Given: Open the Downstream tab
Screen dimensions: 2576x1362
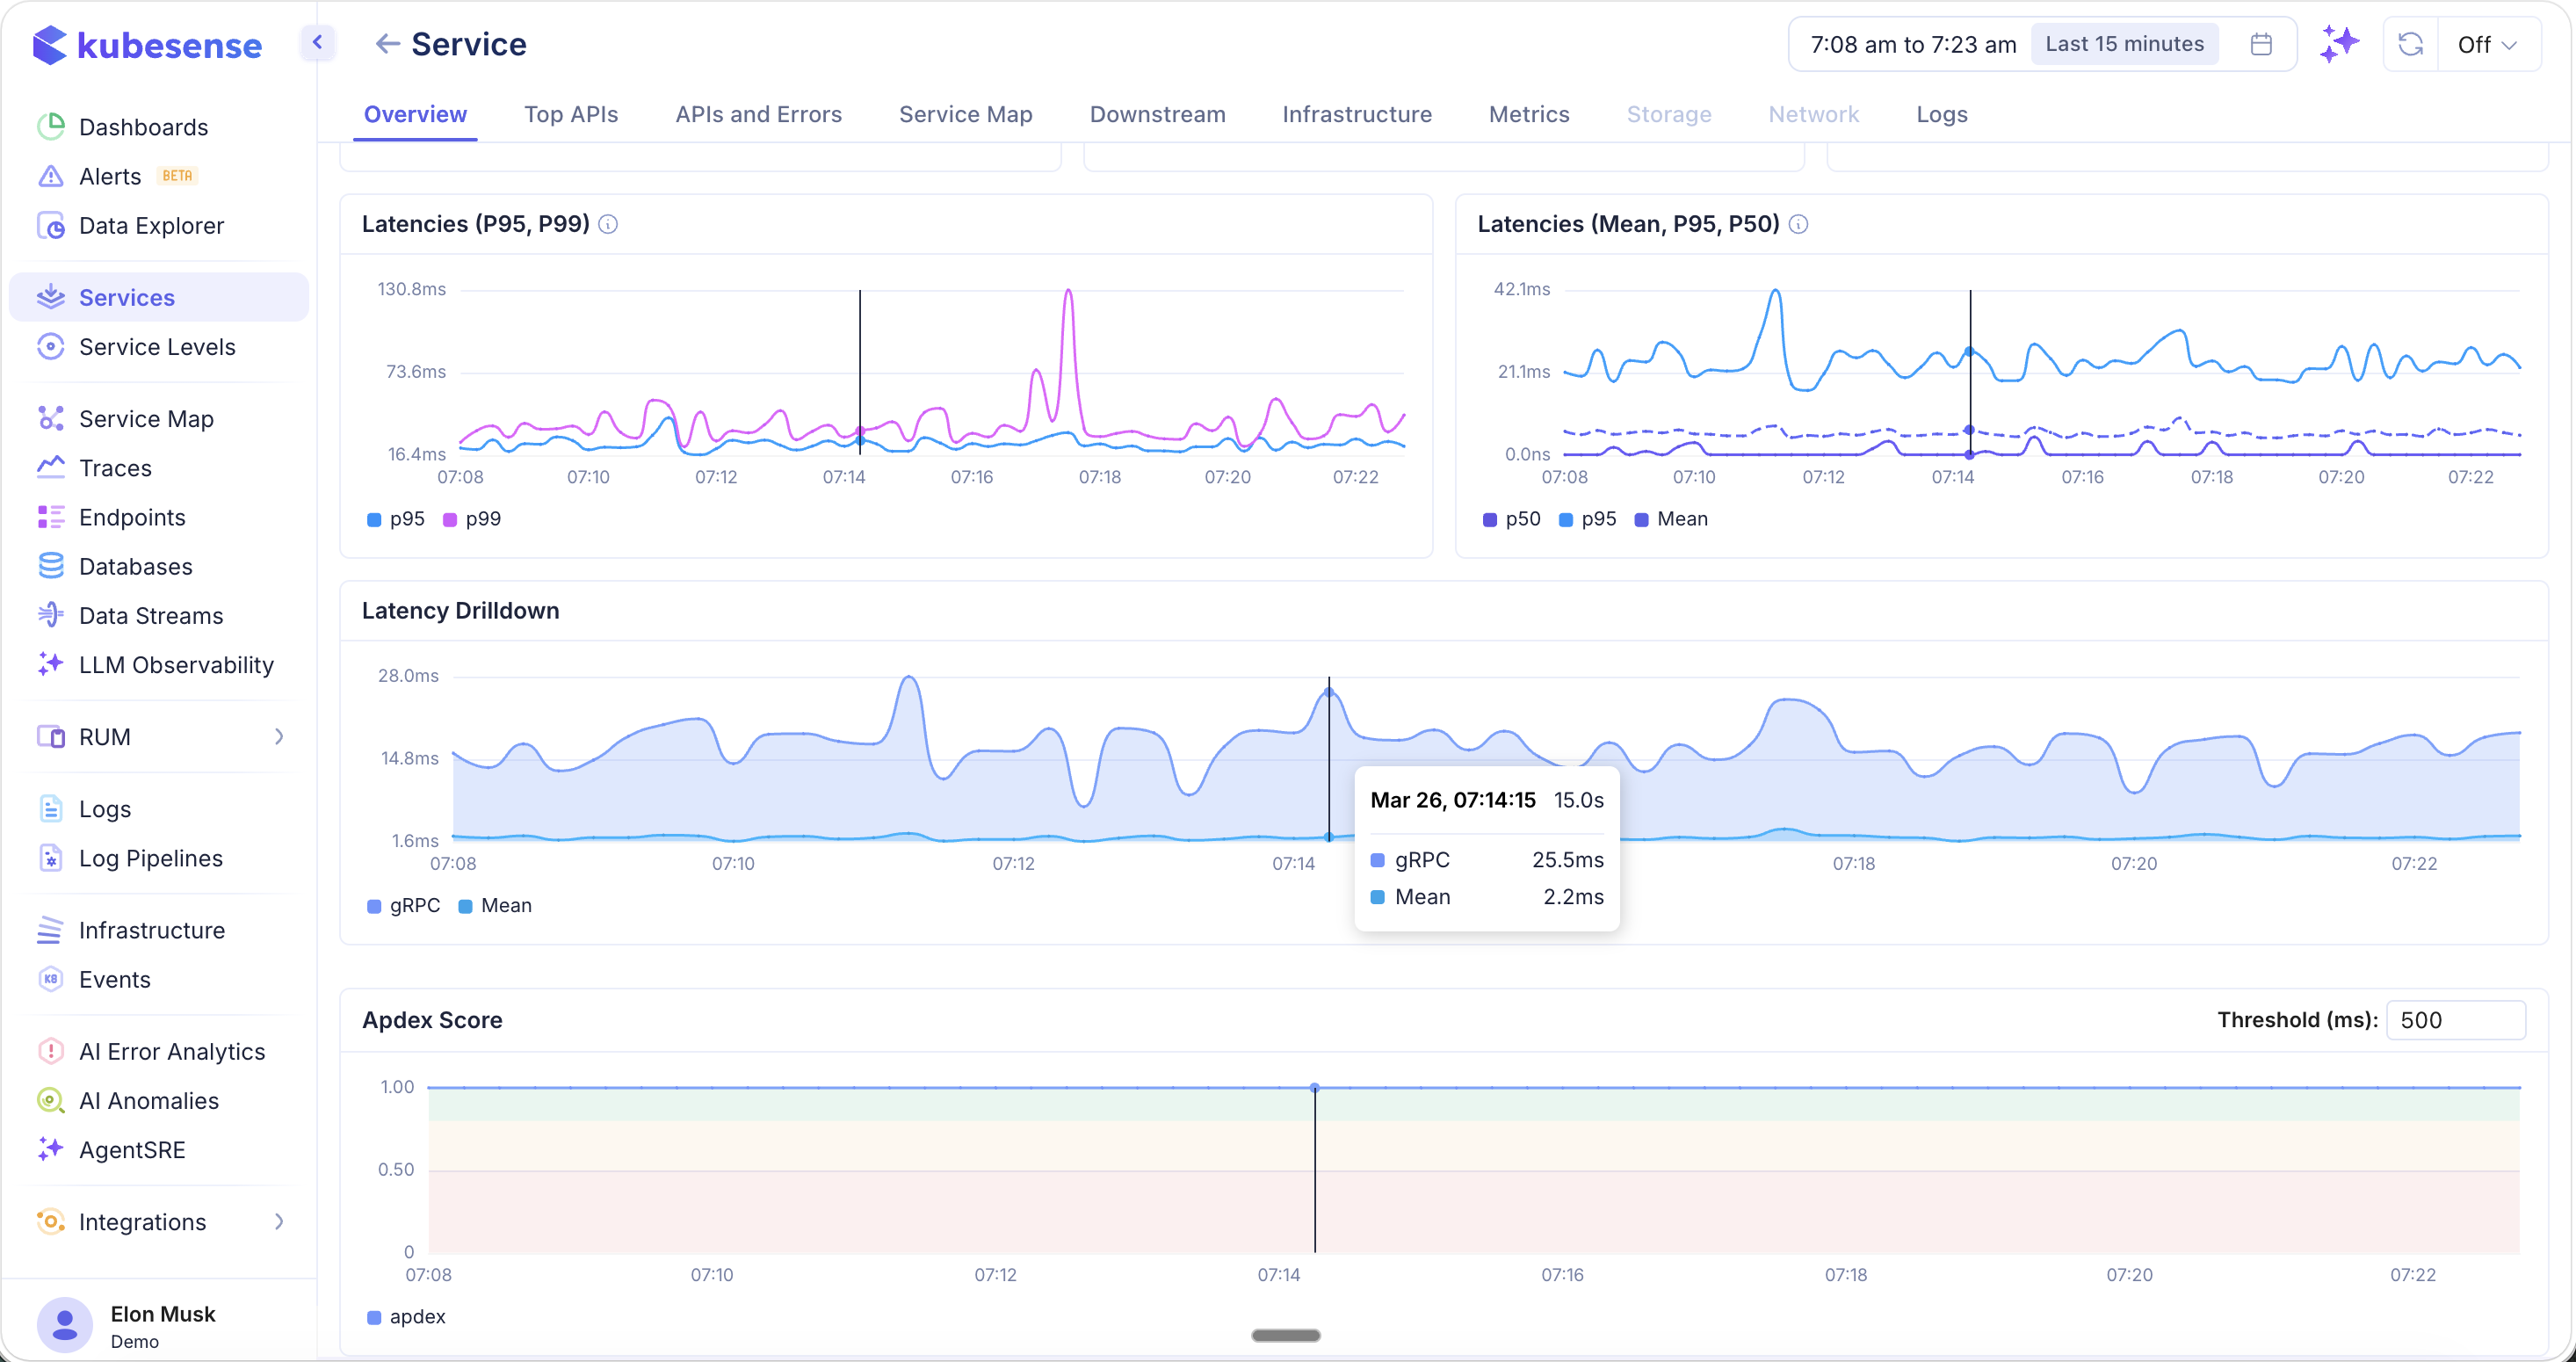Looking at the screenshot, I should click(x=1157, y=114).
